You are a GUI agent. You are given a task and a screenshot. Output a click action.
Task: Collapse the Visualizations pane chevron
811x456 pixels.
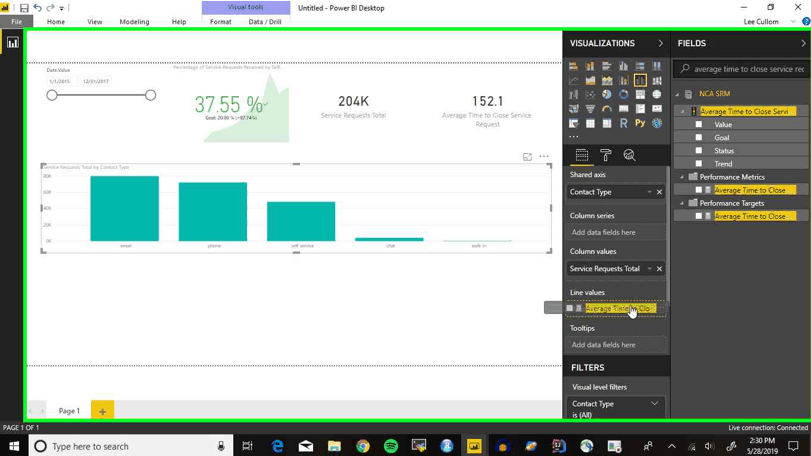tap(660, 43)
